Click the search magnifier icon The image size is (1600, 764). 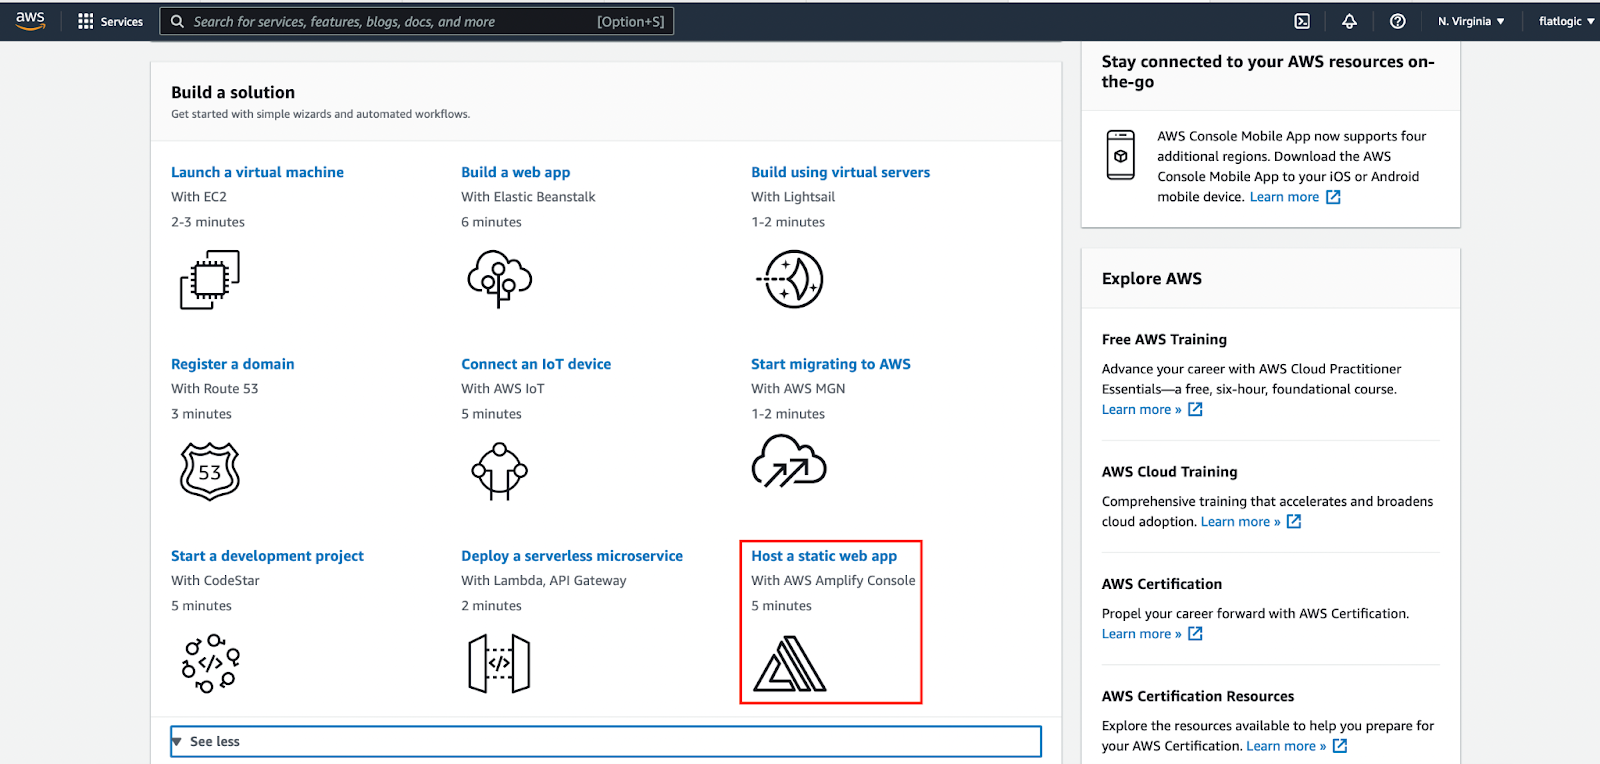coord(177,21)
